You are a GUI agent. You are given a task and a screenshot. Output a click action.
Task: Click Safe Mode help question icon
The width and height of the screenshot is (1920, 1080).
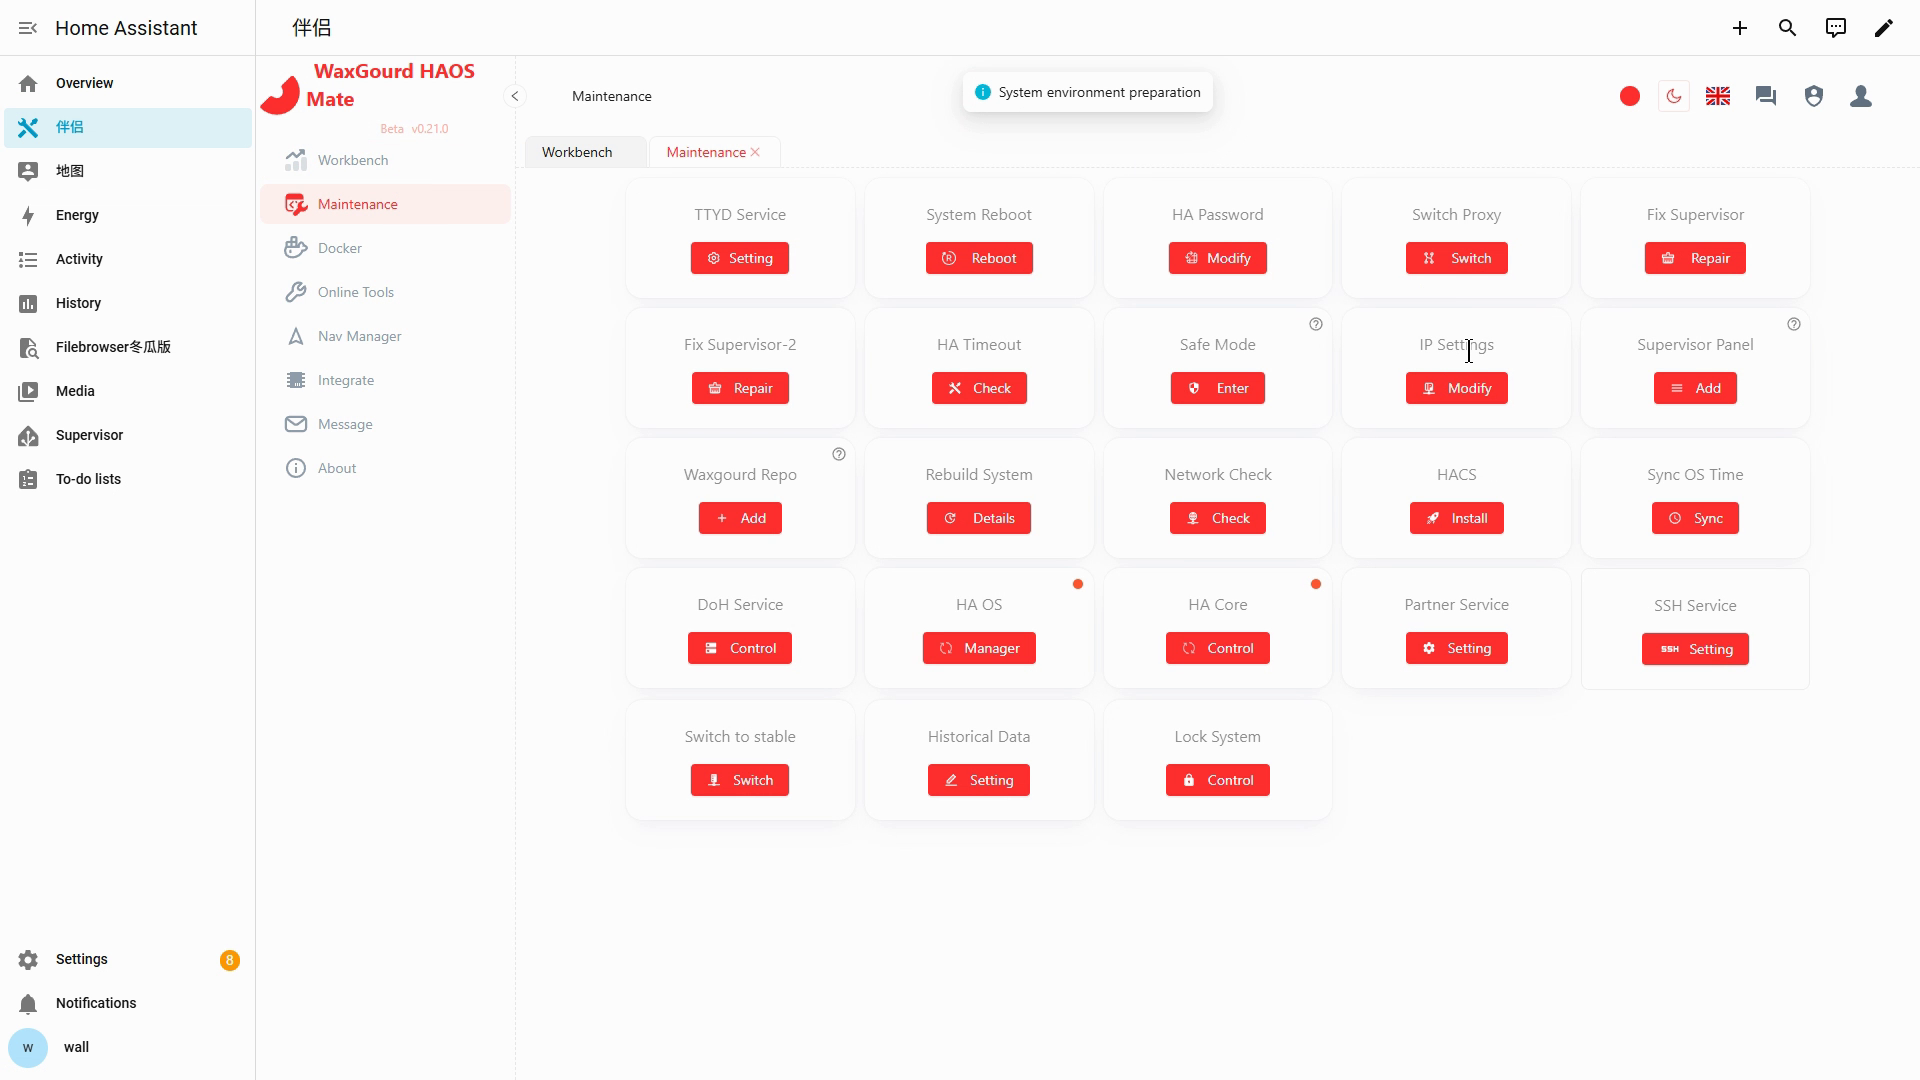[1316, 324]
